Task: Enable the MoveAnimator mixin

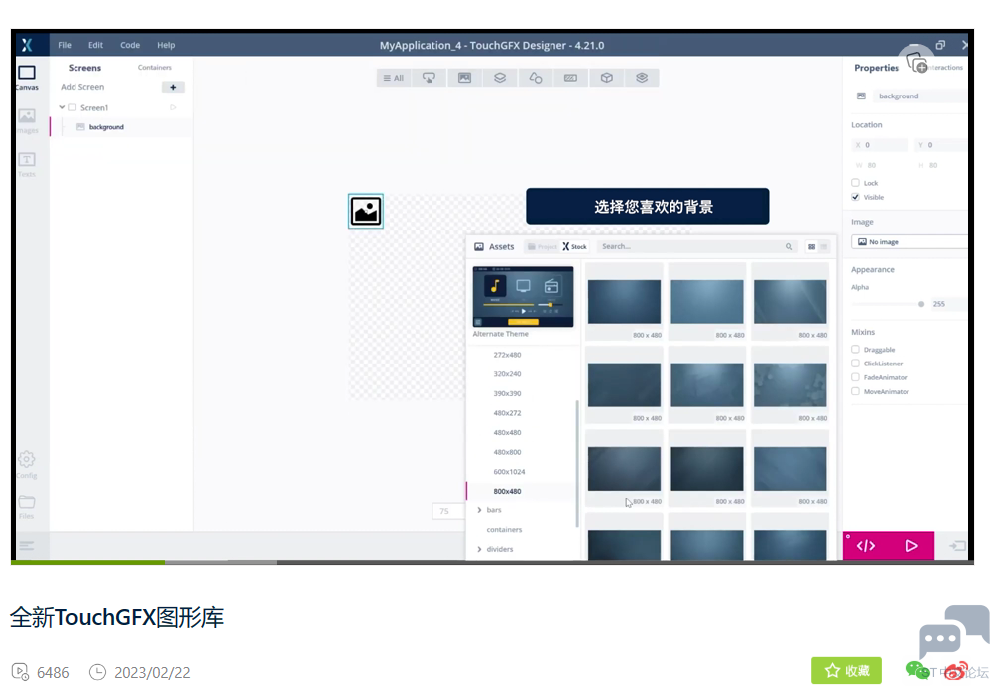Action: (855, 391)
